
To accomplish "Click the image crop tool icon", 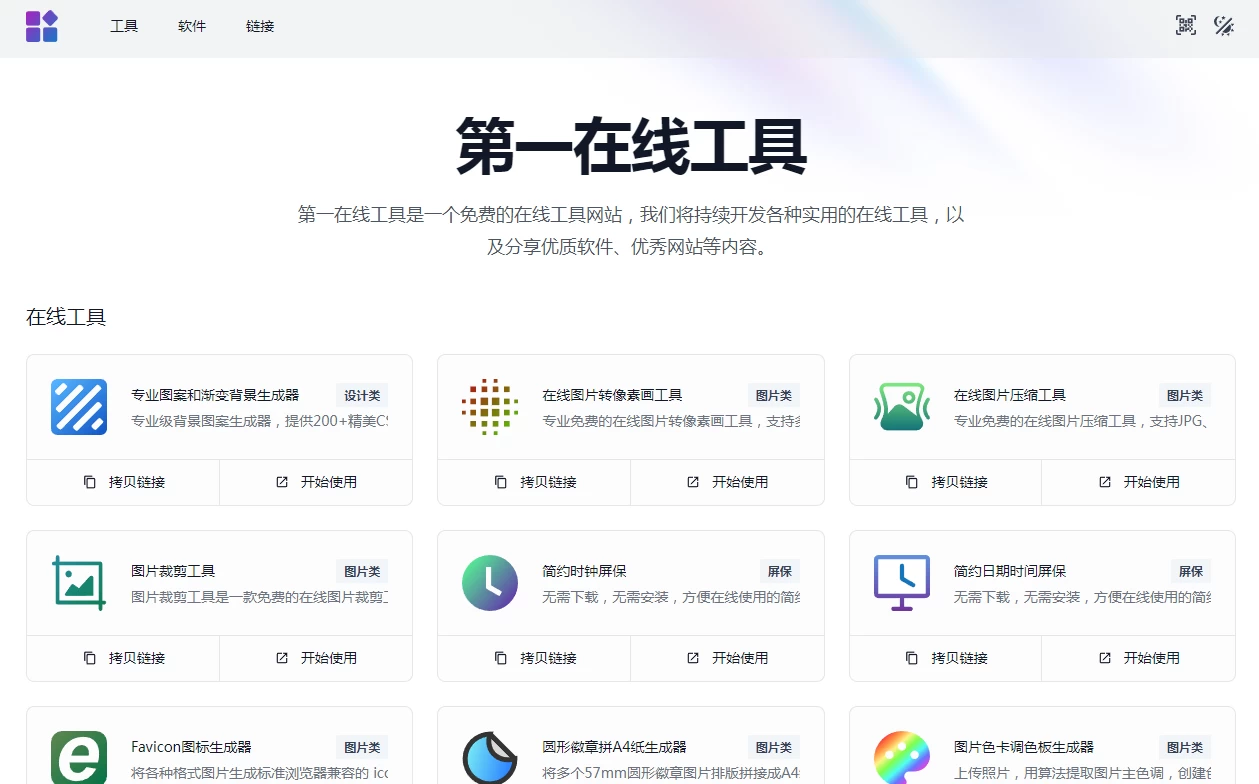I will (x=79, y=583).
